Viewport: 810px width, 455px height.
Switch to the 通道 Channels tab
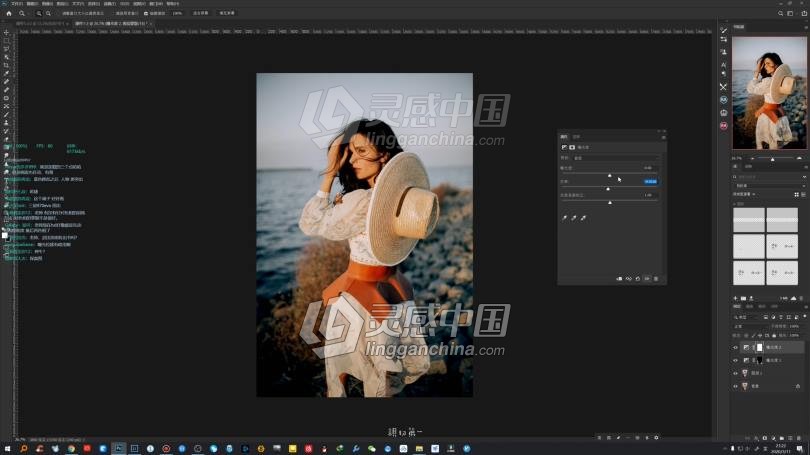(750, 307)
